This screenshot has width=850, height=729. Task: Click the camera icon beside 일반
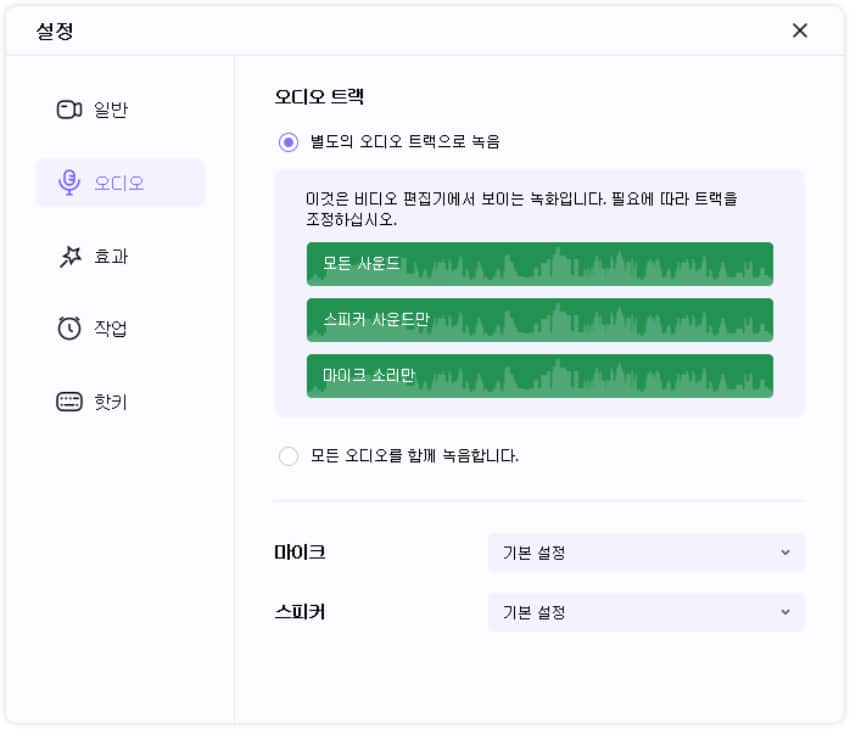pyautogui.click(x=69, y=110)
